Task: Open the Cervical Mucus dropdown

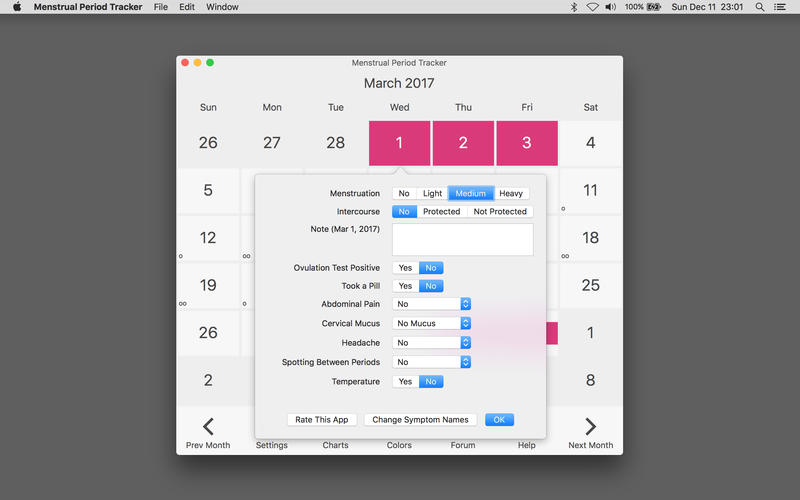Action: [431, 323]
